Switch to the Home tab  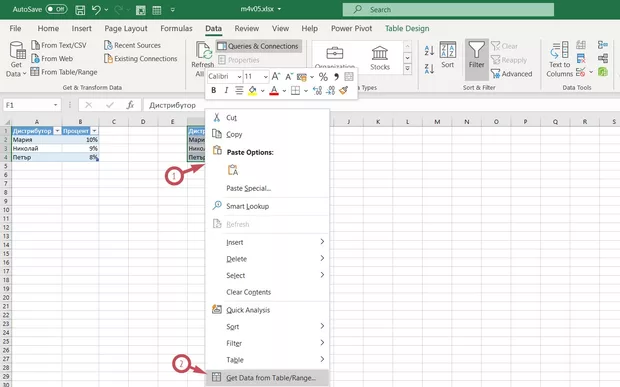pyautogui.click(x=48, y=28)
